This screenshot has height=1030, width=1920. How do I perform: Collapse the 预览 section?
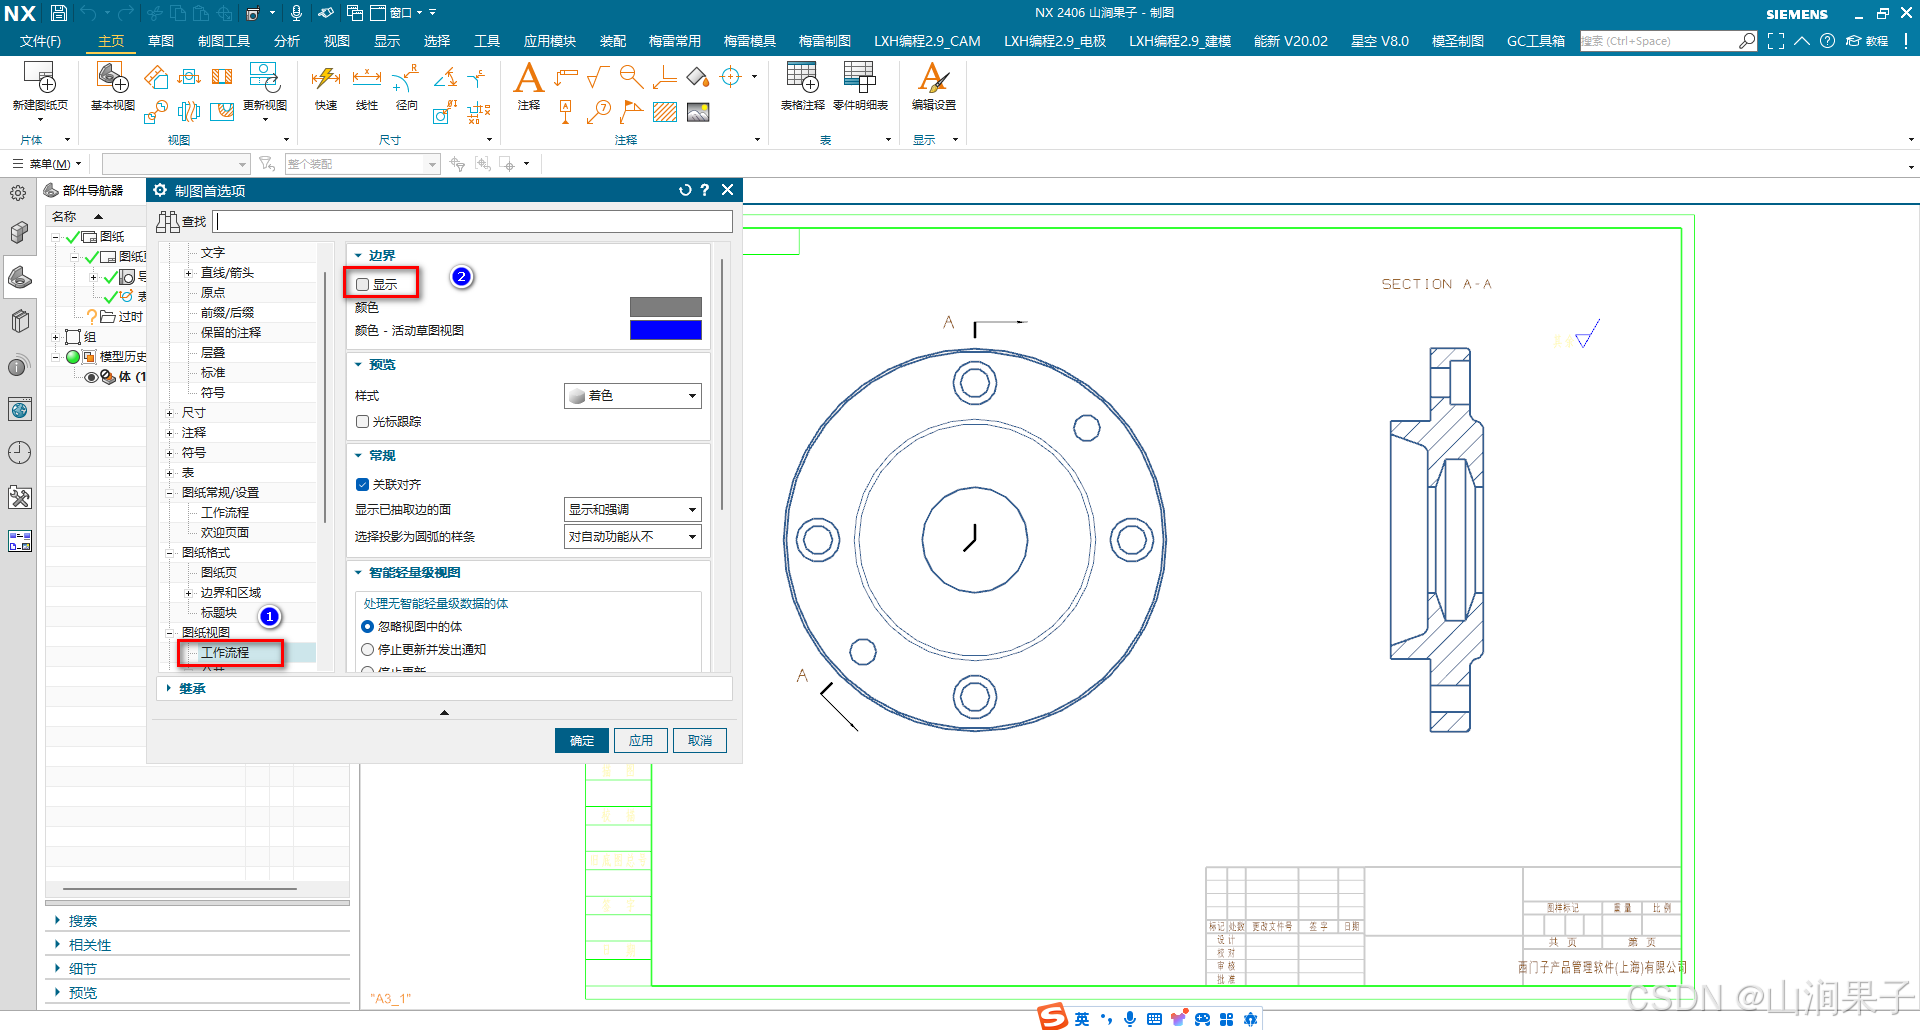(x=359, y=365)
